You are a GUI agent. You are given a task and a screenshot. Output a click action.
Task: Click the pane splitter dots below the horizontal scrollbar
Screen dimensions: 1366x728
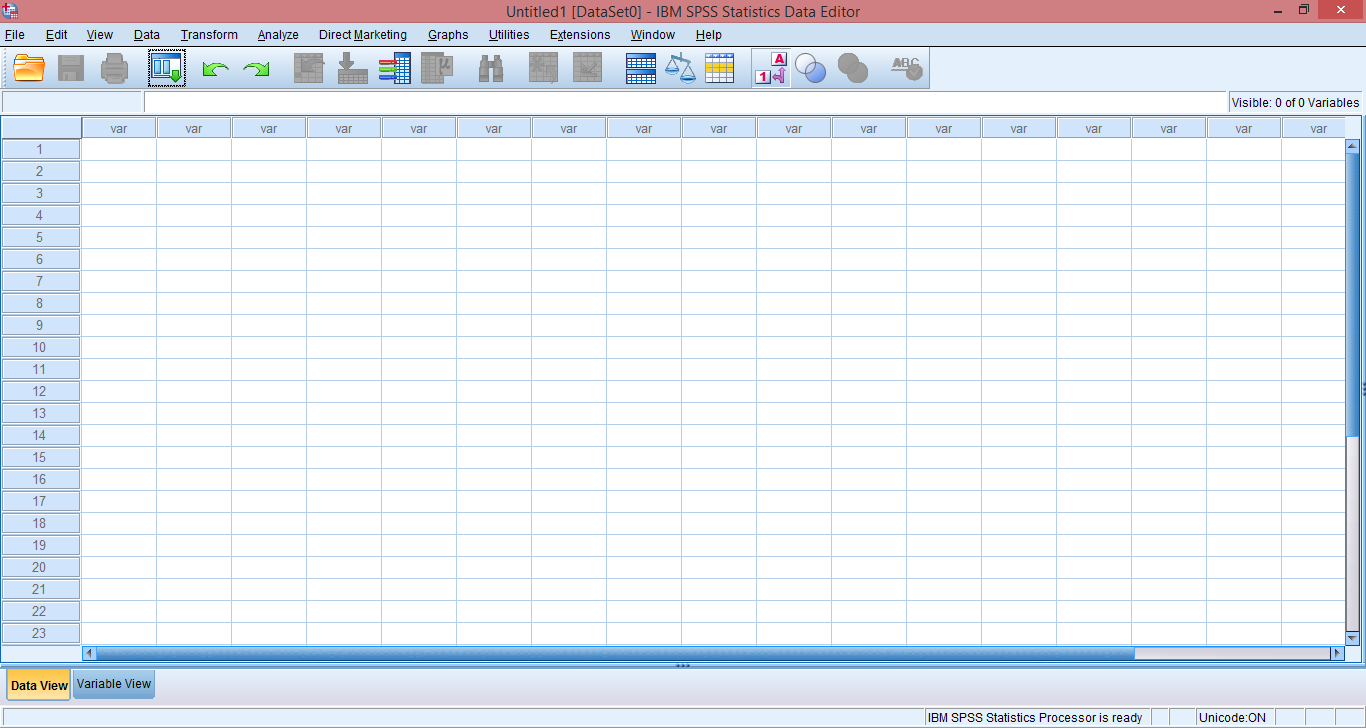click(x=683, y=665)
